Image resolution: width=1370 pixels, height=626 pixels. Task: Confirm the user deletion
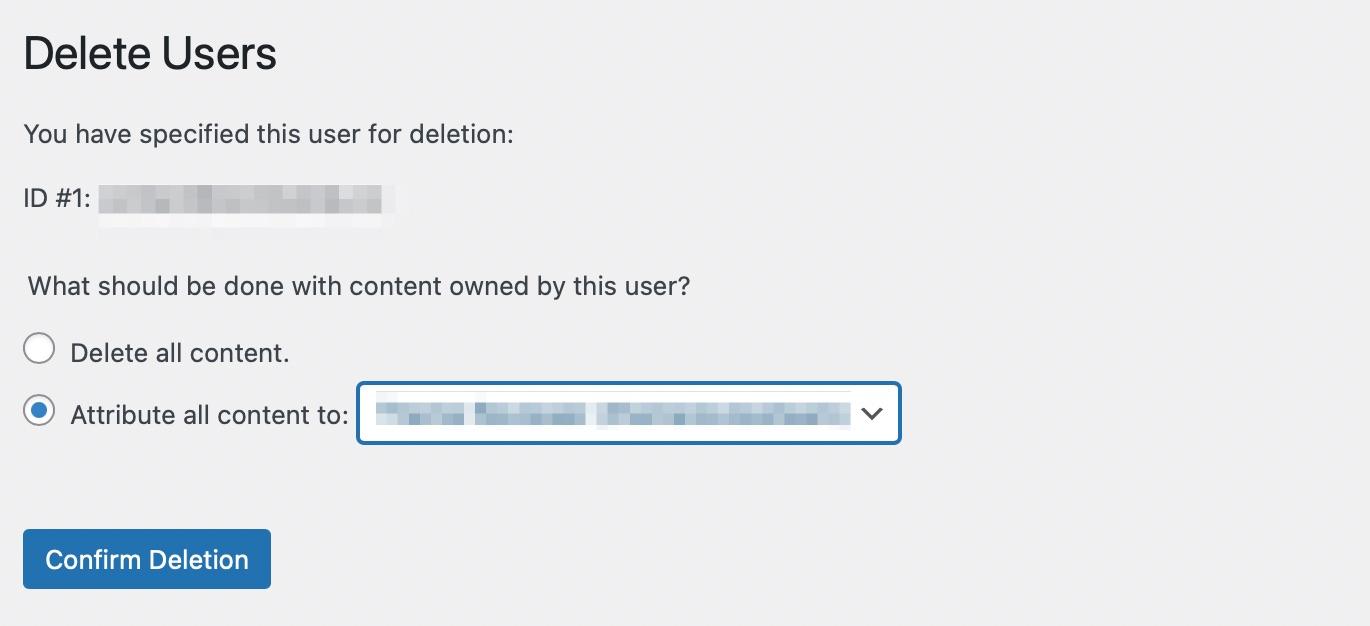(x=147, y=559)
